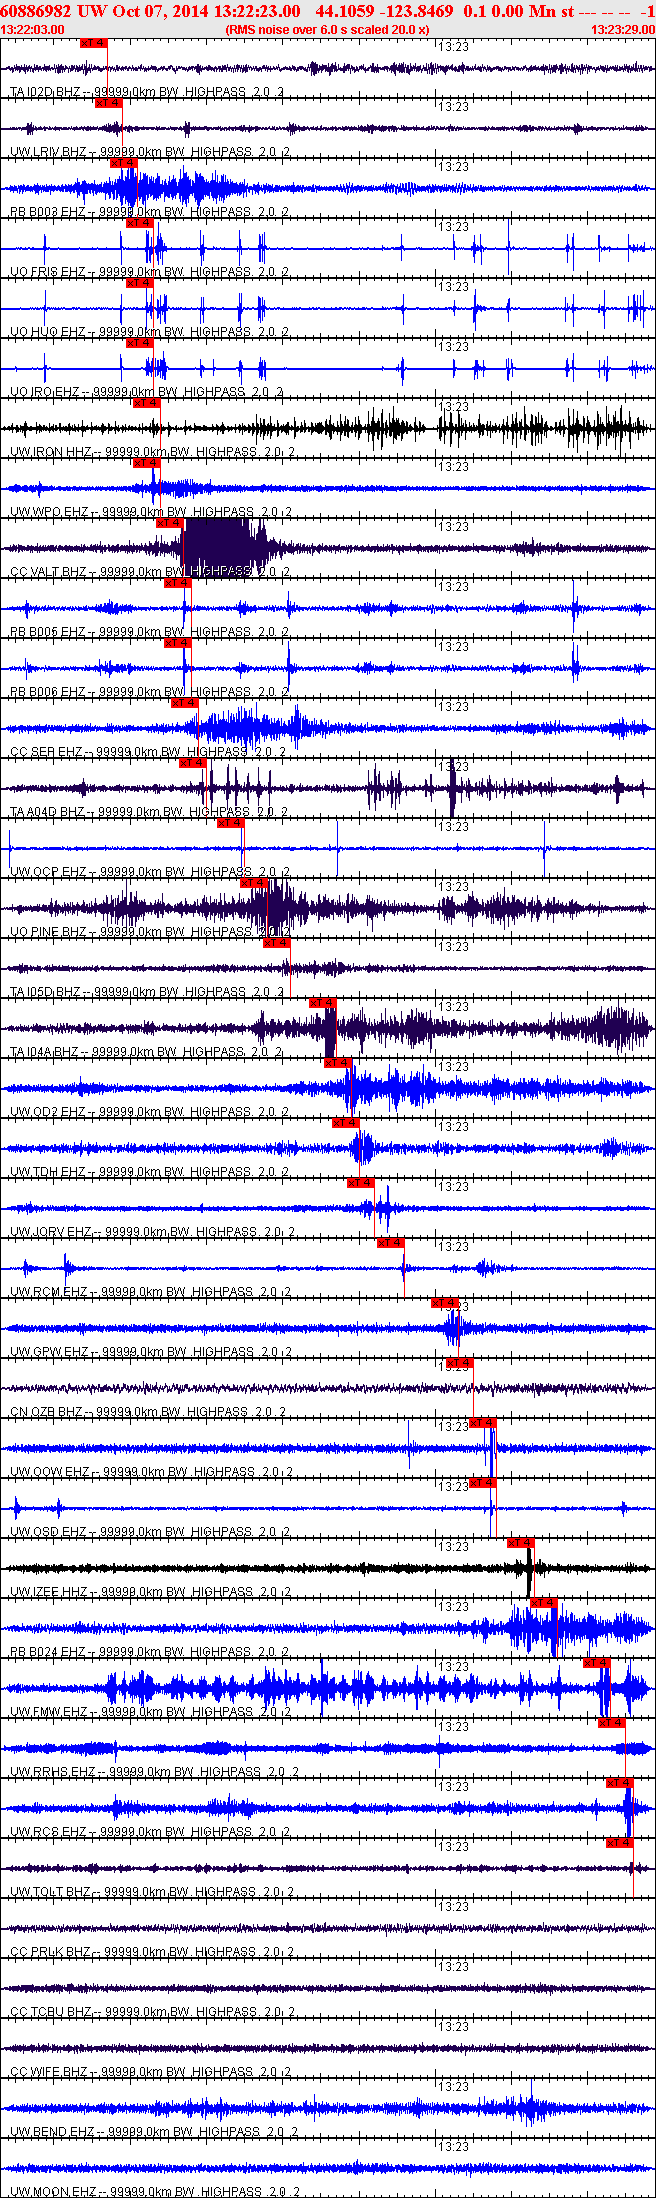Click the UW.IRON HHZ station label
Image resolution: width=656 pixels, height=2198 pixels.
[x=50, y=452]
